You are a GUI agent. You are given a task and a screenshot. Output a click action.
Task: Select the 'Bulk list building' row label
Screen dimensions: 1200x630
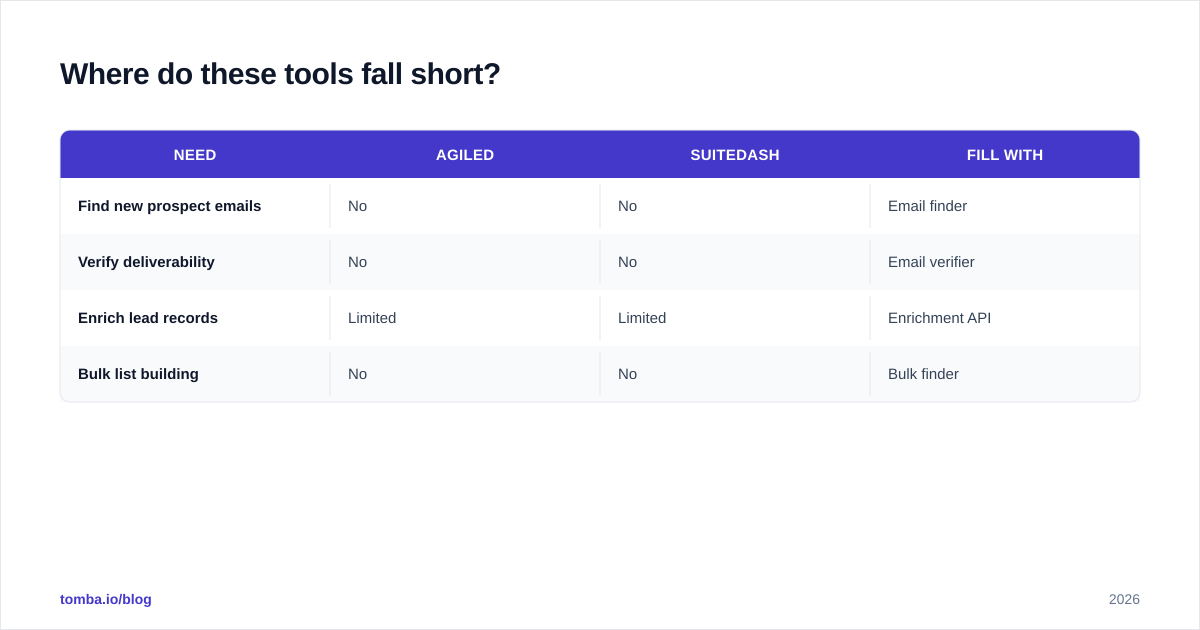coord(138,374)
